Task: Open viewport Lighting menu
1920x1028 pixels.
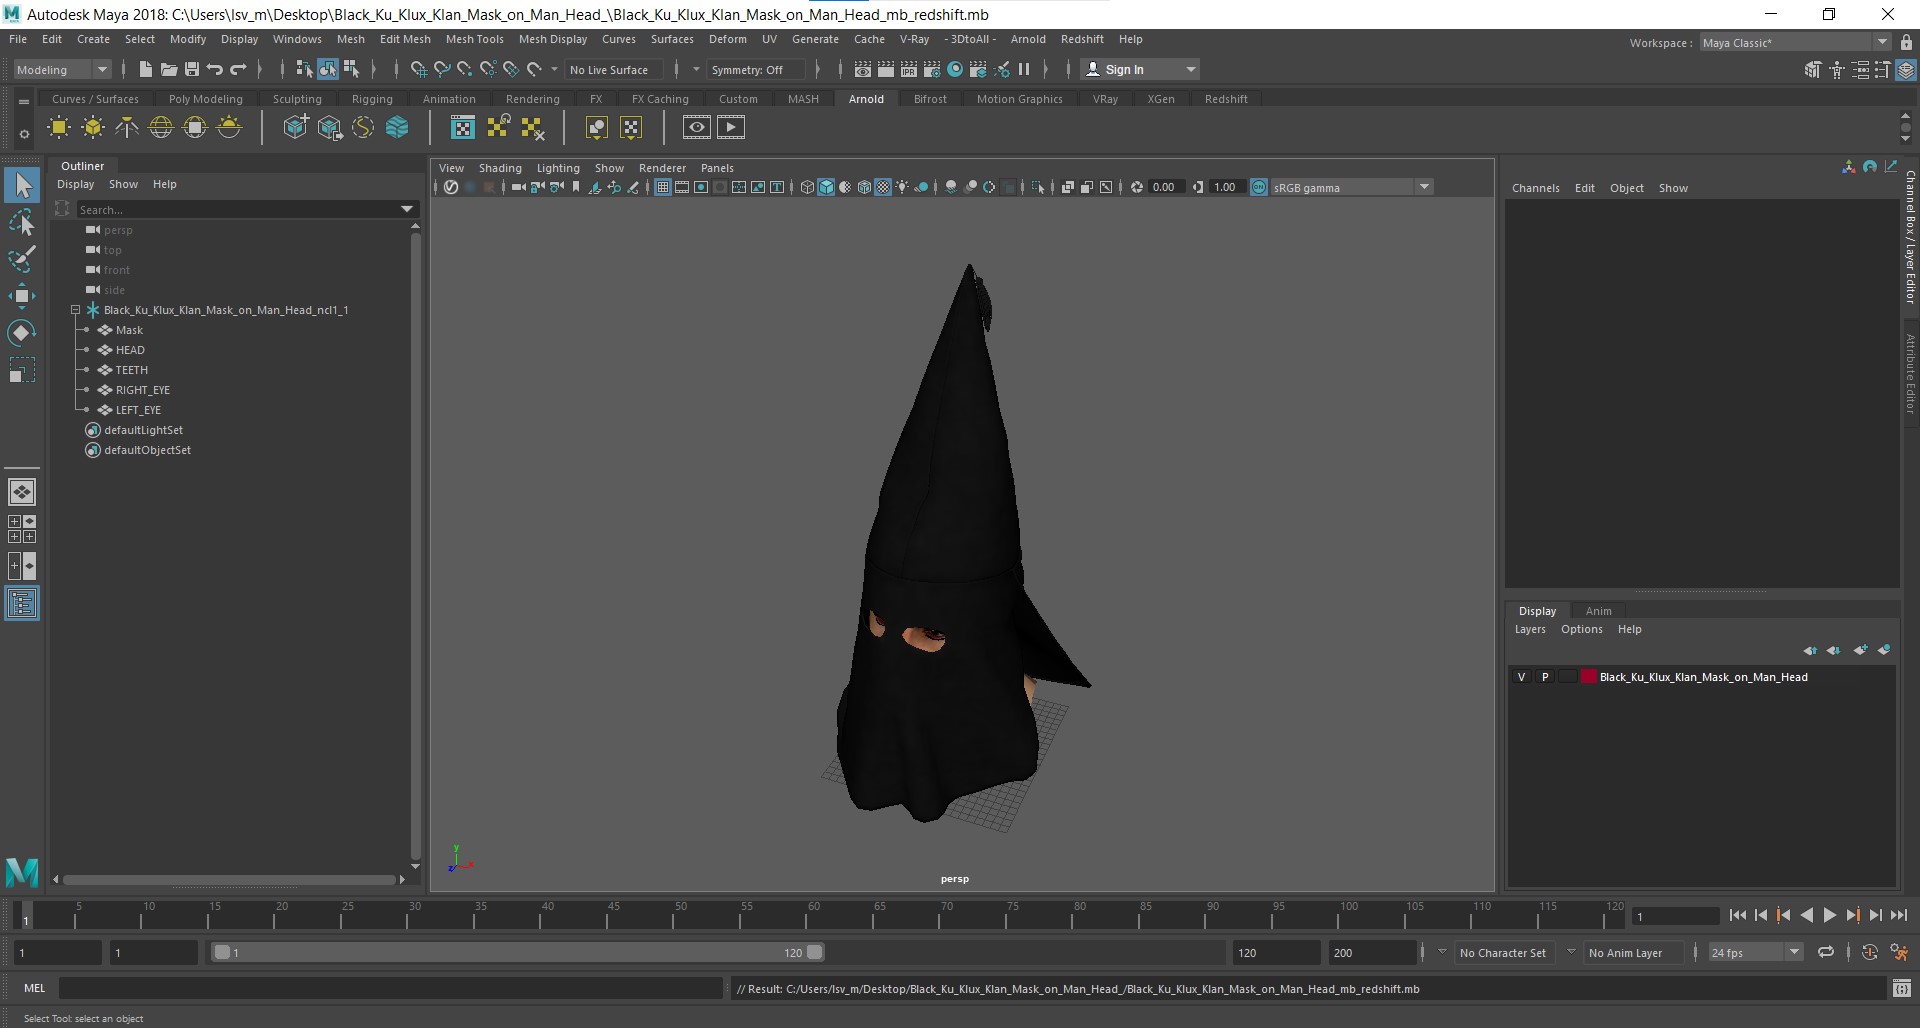Action: (557, 168)
